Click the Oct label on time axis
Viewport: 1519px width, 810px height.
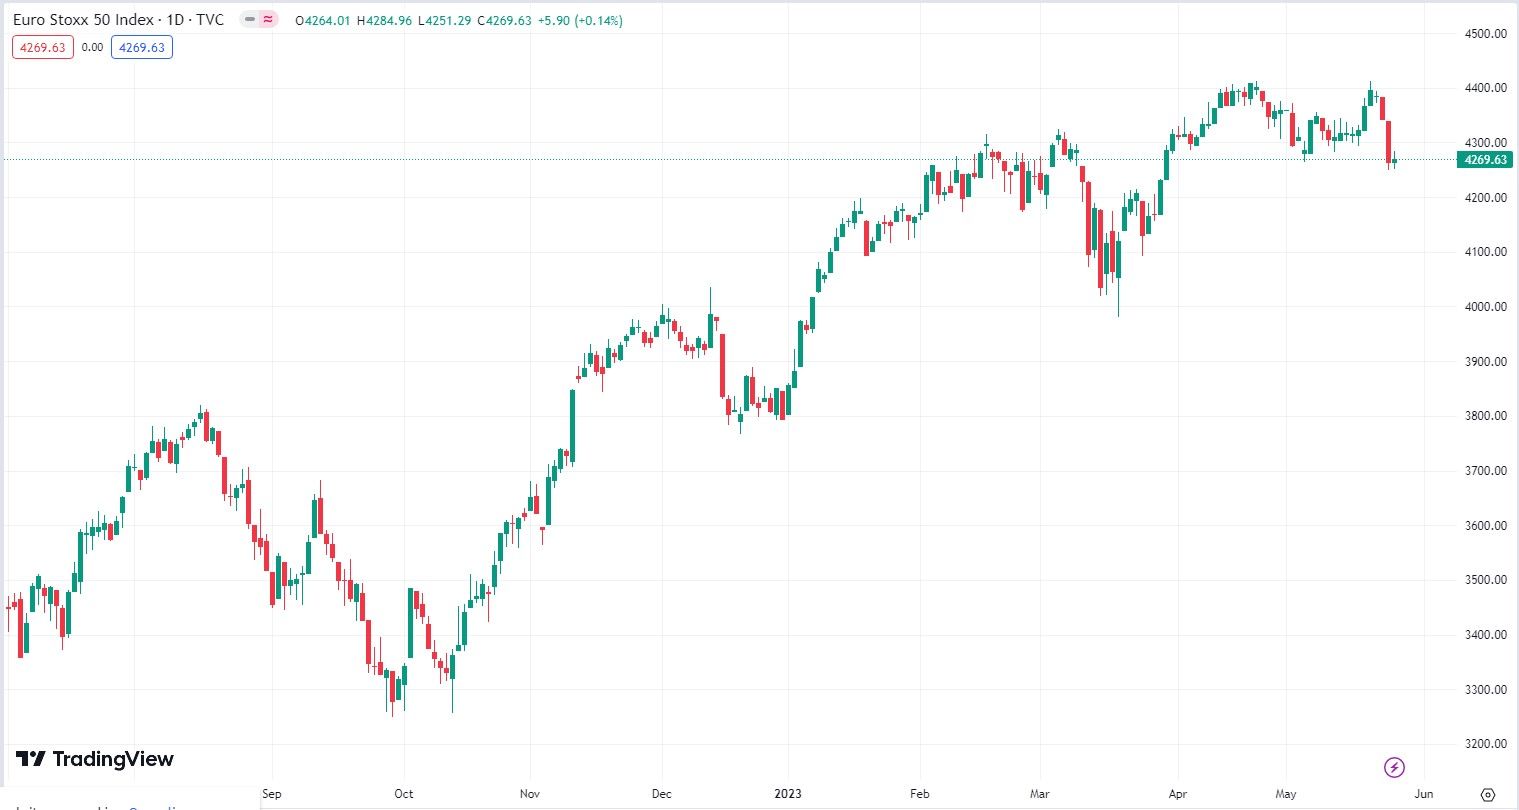point(403,794)
